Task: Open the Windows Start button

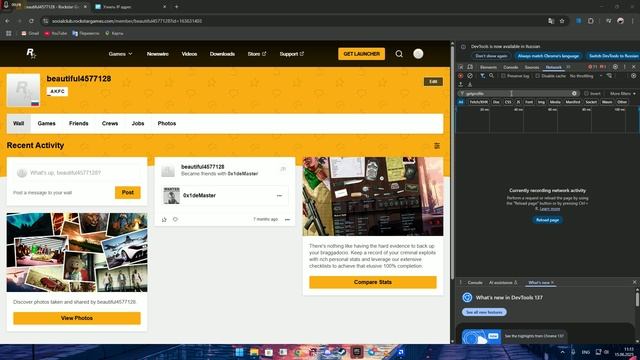Action: click(x=240, y=352)
